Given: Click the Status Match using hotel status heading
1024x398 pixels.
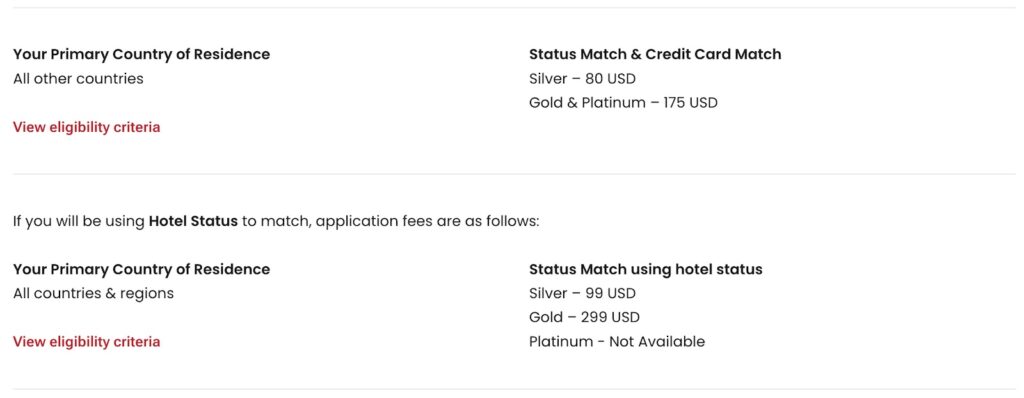Looking at the screenshot, I should 646,269.
